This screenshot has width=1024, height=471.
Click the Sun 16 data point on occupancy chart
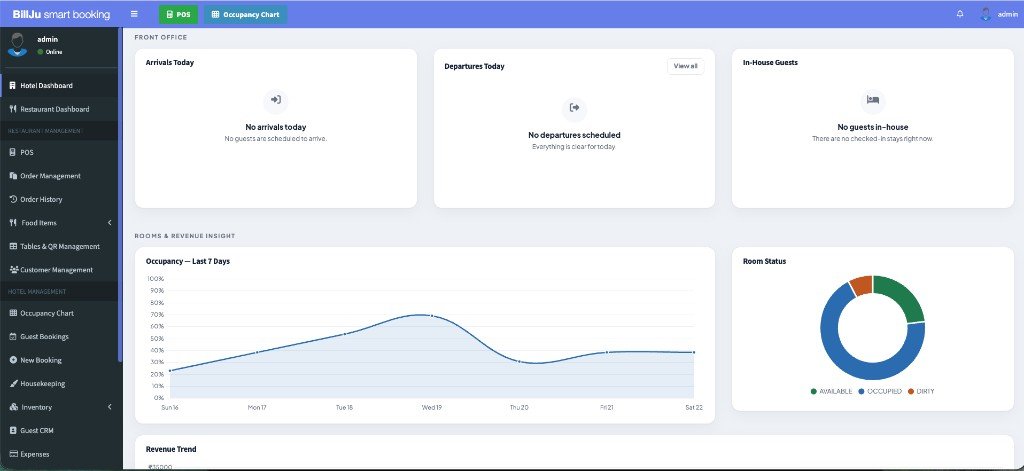pos(170,370)
